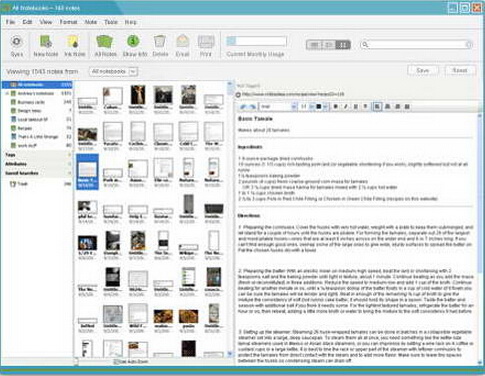Click inside the search input field
The image size is (485, 376).
(x=416, y=45)
